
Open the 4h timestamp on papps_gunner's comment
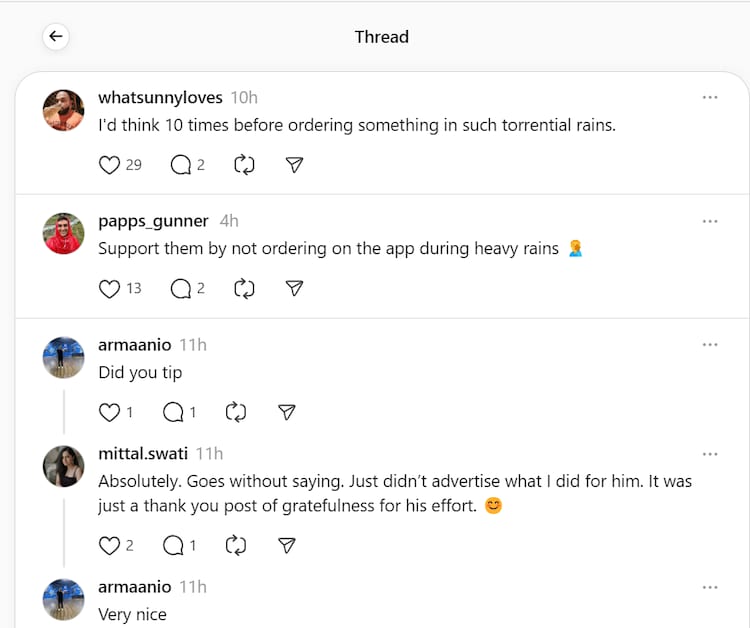pyautogui.click(x=229, y=221)
